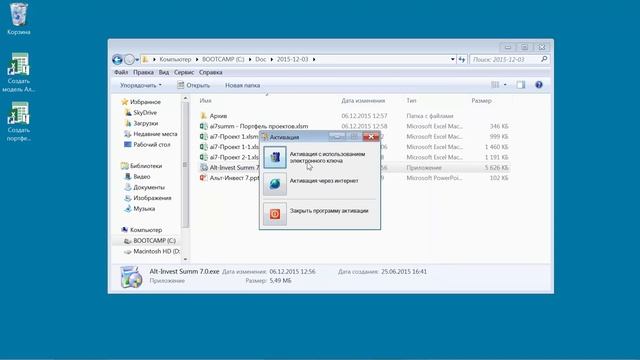The height and width of the screenshot is (360, 640).
Task: Open the address bar history dropdown
Action: [453, 60]
